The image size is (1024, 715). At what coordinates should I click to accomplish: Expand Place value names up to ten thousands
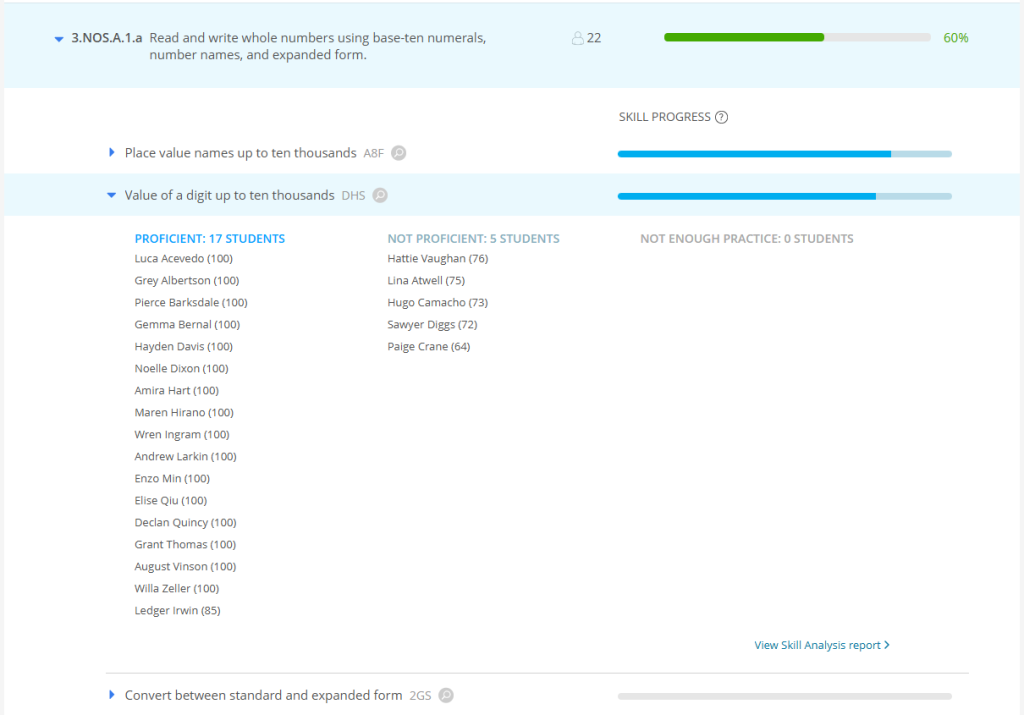(112, 152)
